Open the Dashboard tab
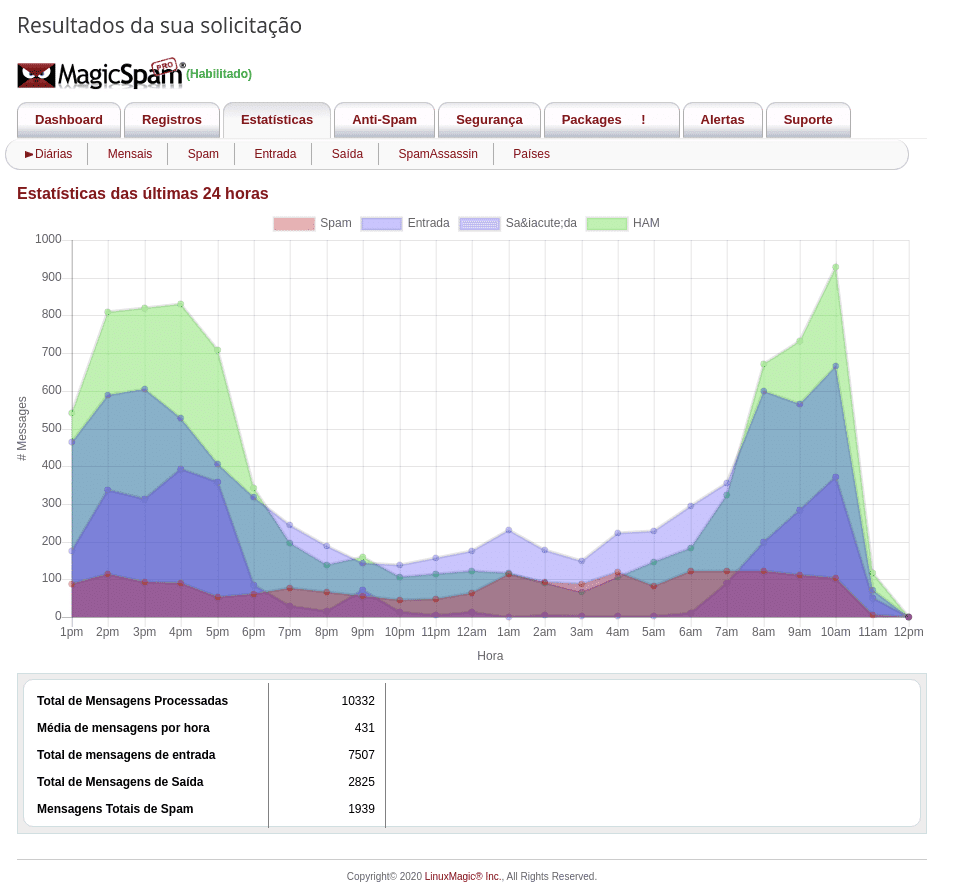Viewport: 976px width, 895px height. click(69, 120)
